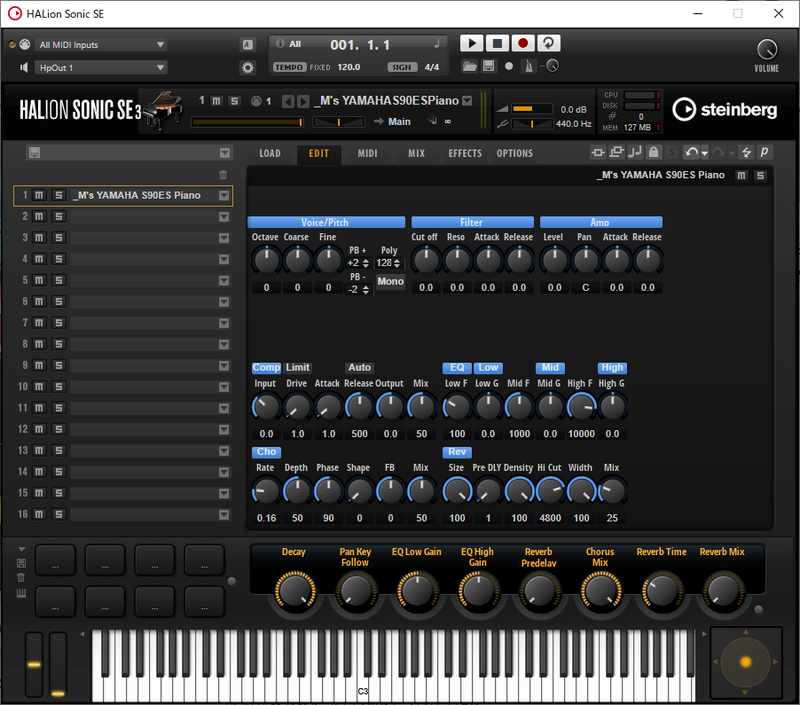Toggle the 'p' player view button
The image size is (800, 705).
pos(764,152)
